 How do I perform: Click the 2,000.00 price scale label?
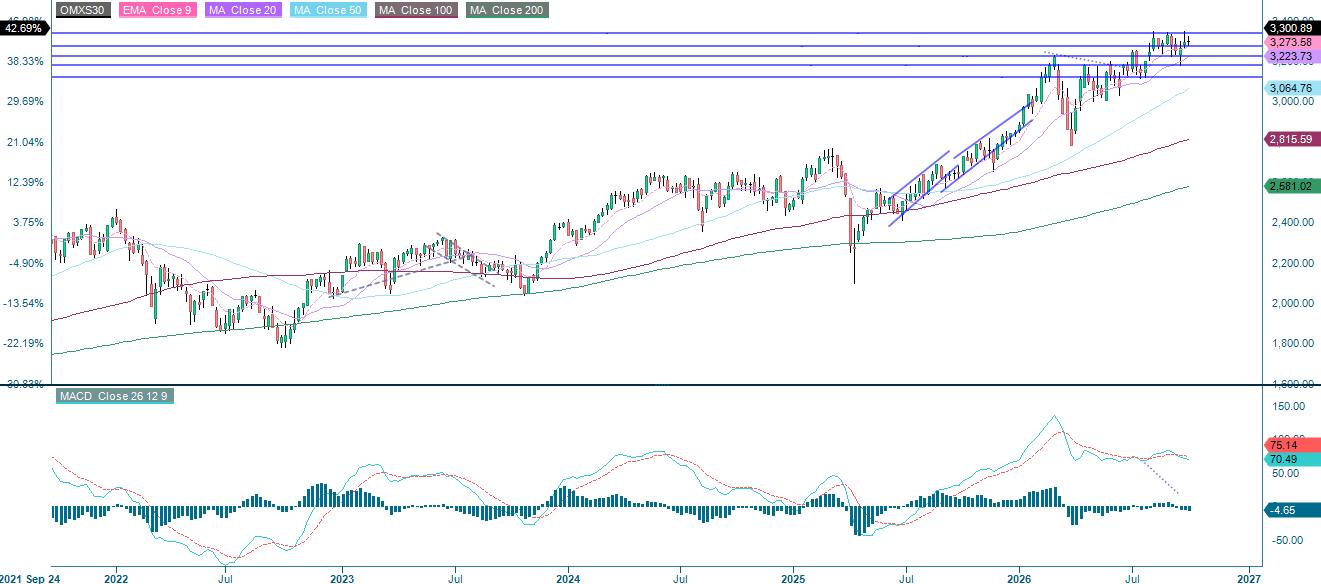(x=1293, y=303)
